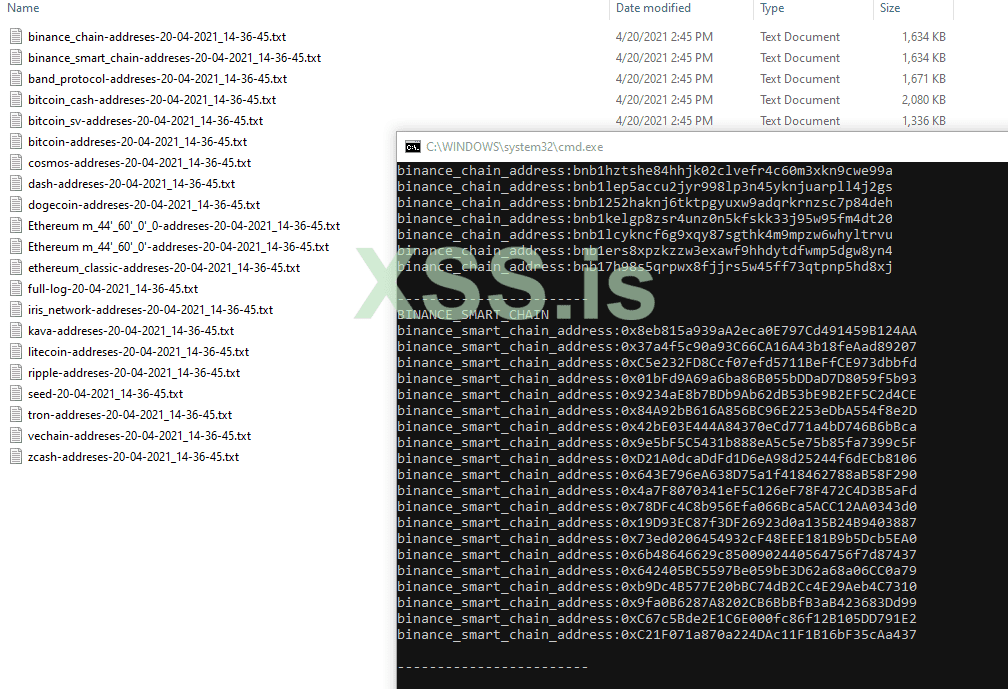Viewport: 1008px width, 689px height.
Task: Click the dash-addreses file icon
Action: (x=16, y=184)
